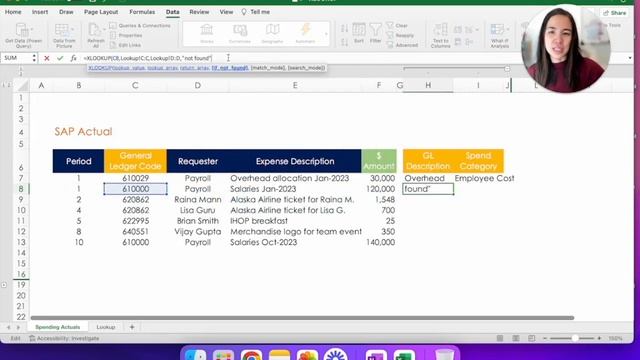Open the Page Layout ribbon tab
Image resolution: width=640 pixels, height=360 pixels.
101,12
